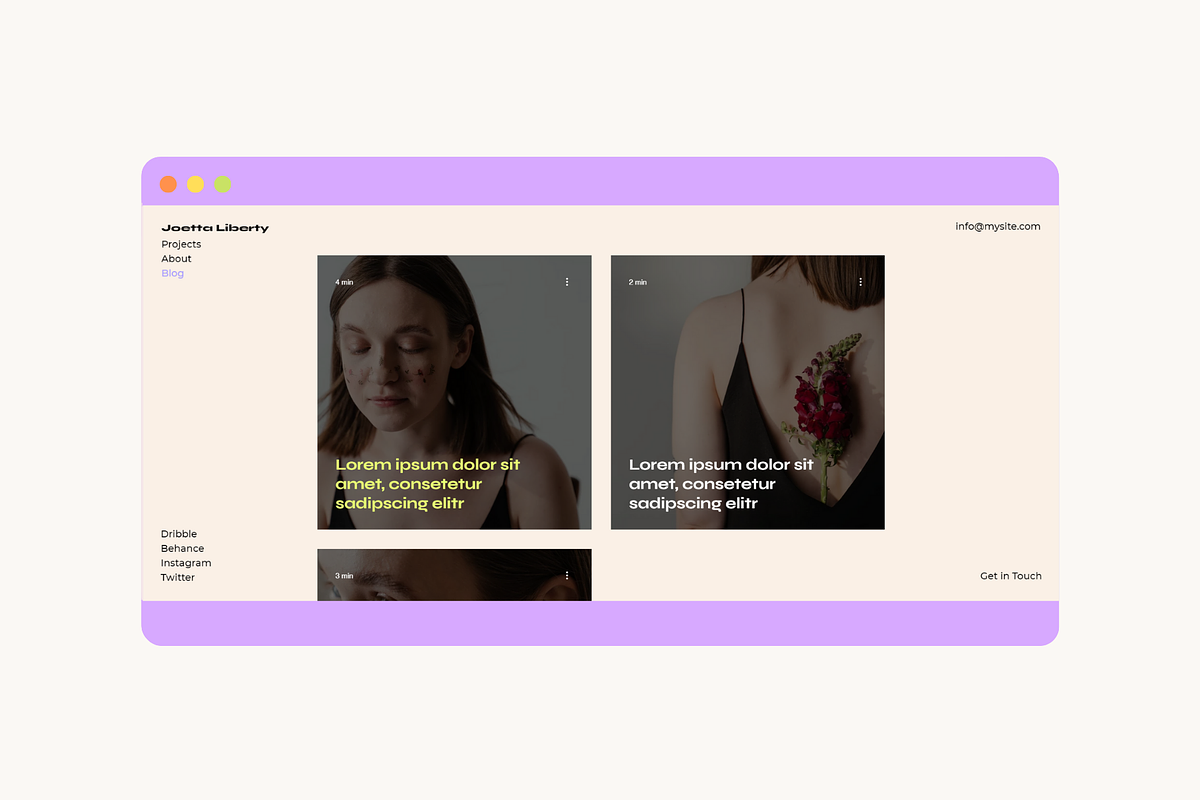Click the green window dot

coord(223,184)
